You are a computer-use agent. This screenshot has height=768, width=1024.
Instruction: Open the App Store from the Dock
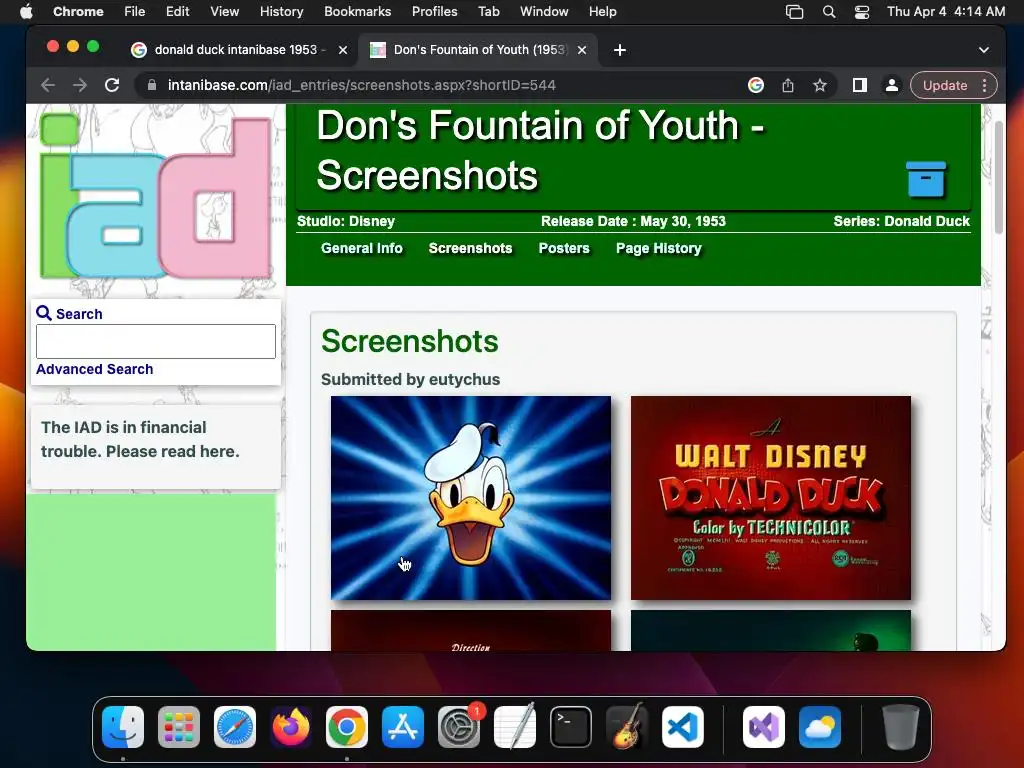[403, 727]
